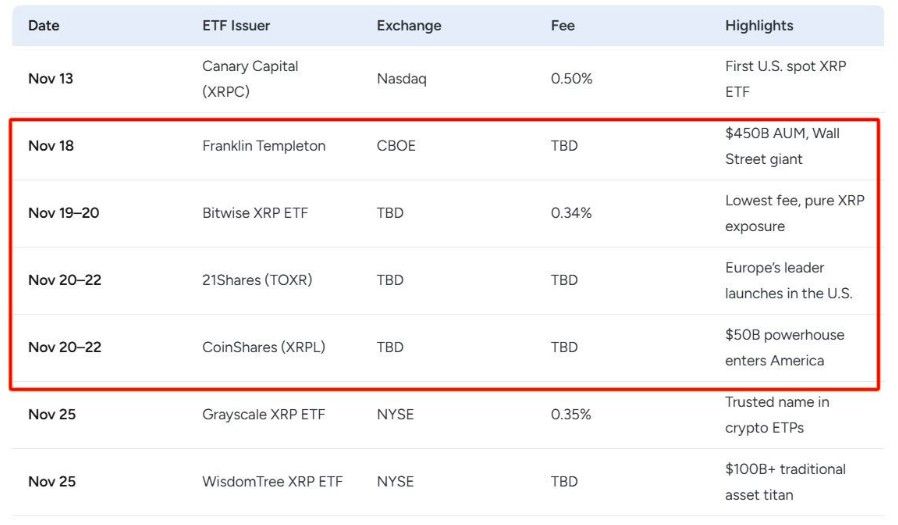Click the WisdomTree XRP ETF entry
Viewport: 898px width, 525px height.
(x=272, y=481)
